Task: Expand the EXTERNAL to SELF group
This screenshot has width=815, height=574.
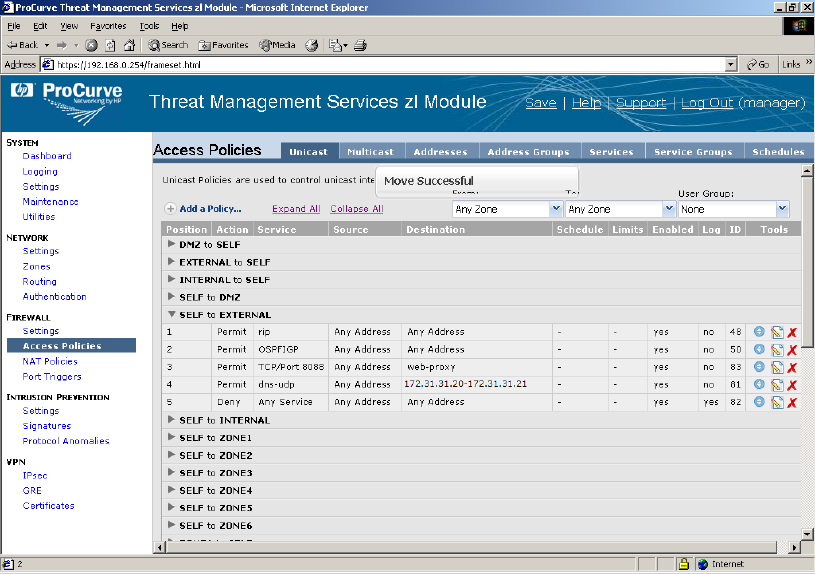Action: click(x=171, y=261)
